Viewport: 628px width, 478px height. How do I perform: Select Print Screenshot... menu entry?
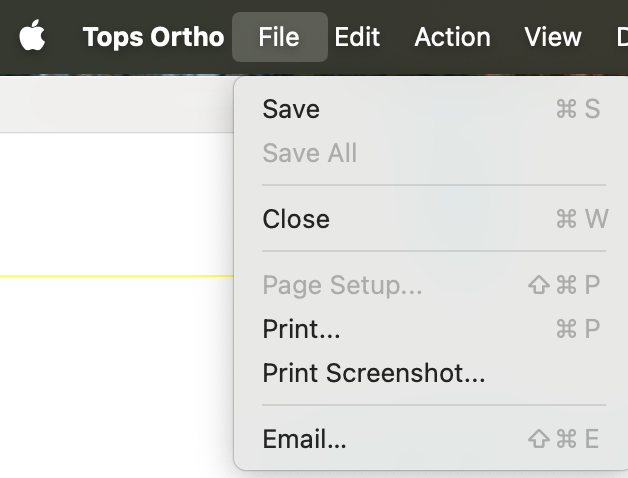click(x=373, y=373)
